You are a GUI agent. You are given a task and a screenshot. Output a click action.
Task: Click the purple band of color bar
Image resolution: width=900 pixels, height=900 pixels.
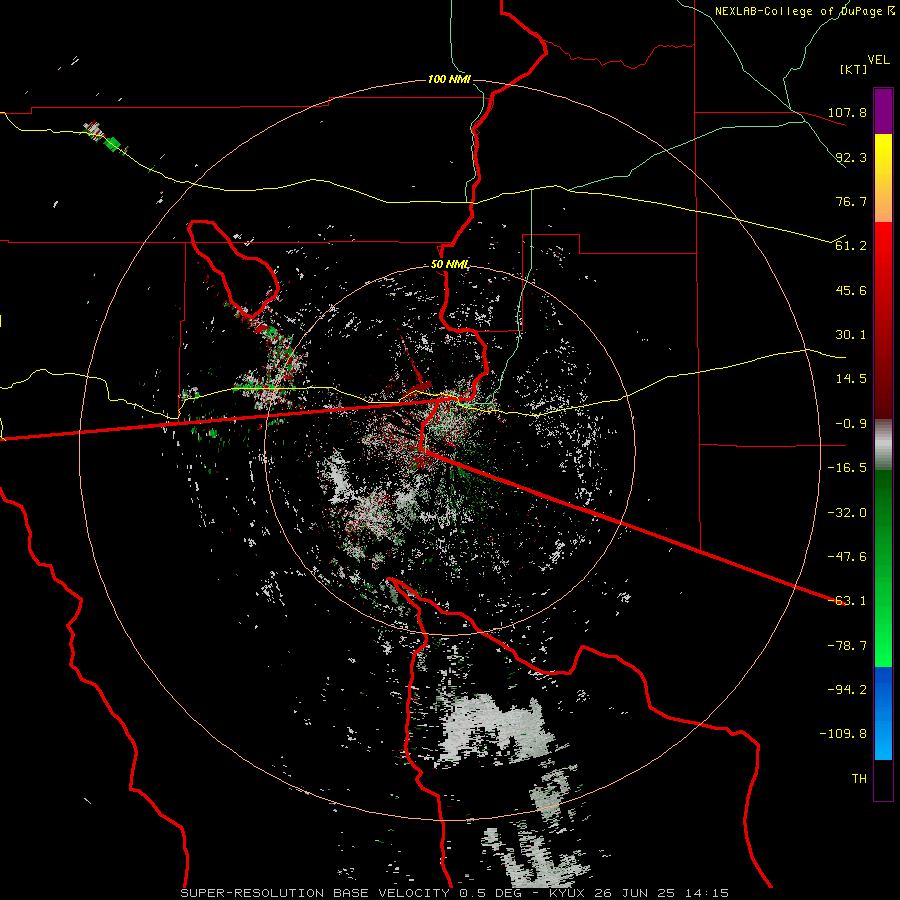coord(883,111)
